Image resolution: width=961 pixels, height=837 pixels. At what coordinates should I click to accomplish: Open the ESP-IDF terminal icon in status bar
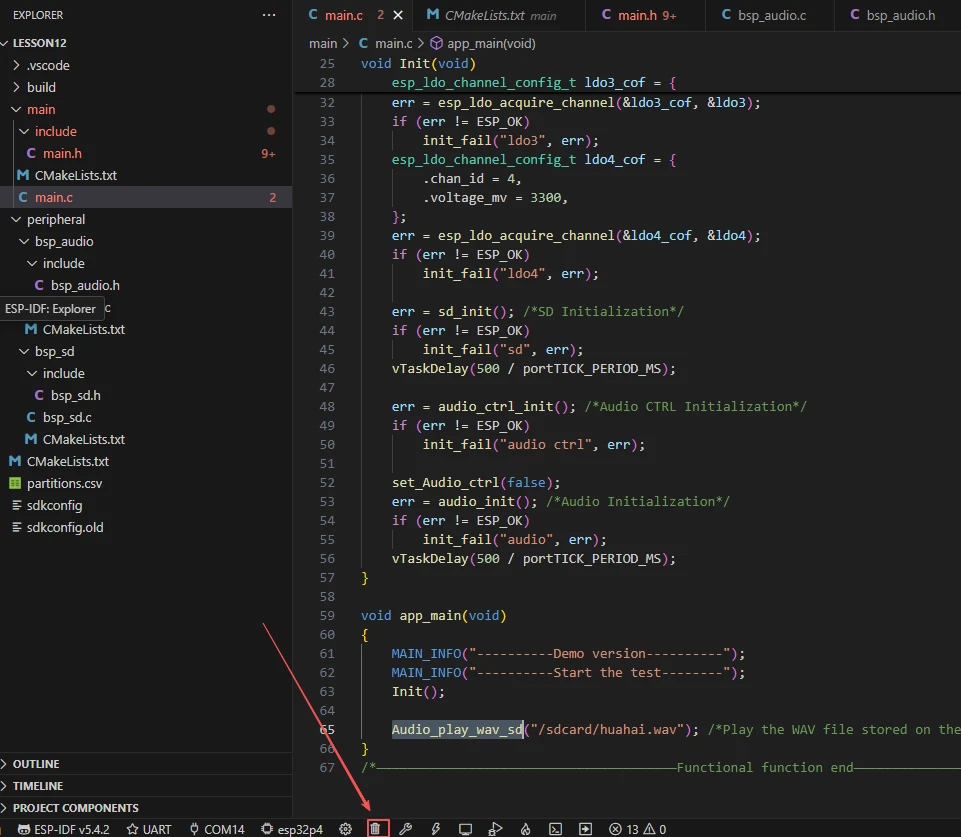555,829
